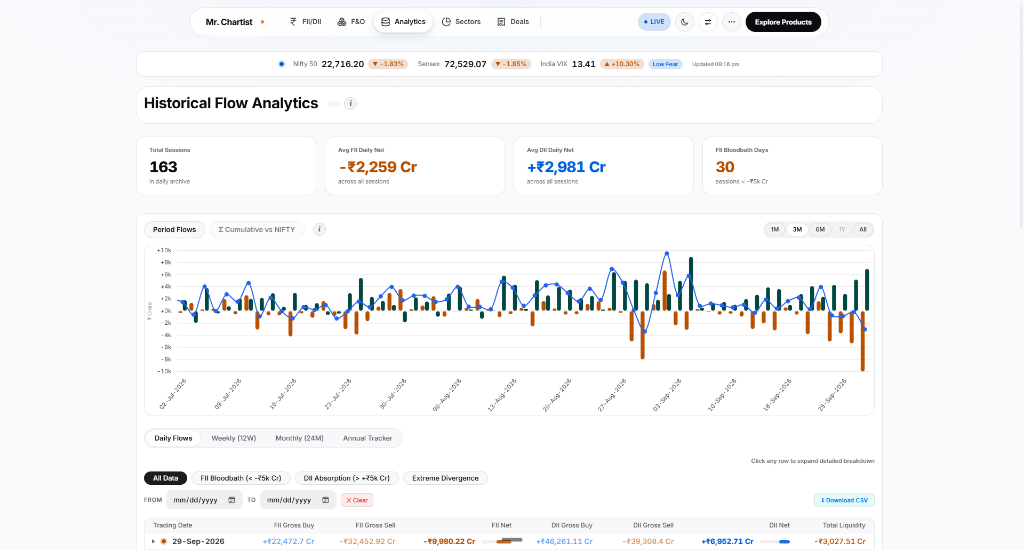The width and height of the screenshot is (1024, 550).
Task: Switch to Monthly (24M) tab
Action: 299,438
